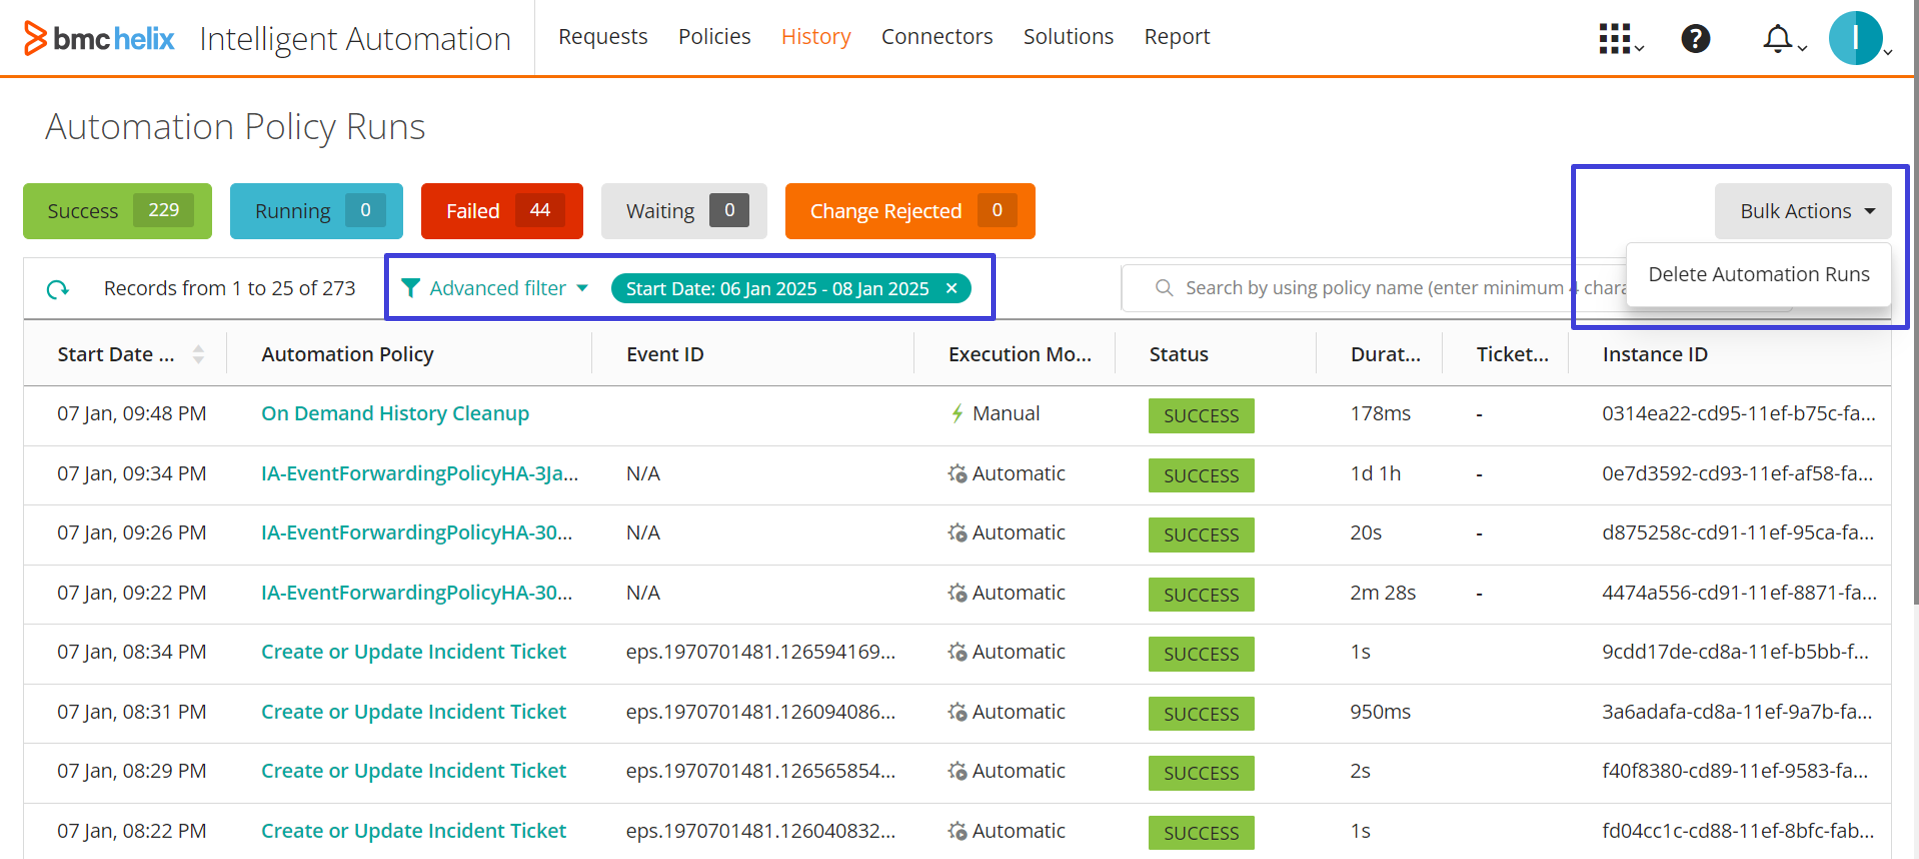Filter runs by Waiting status
This screenshot has width=1919, height=859.
pos(684,211)
